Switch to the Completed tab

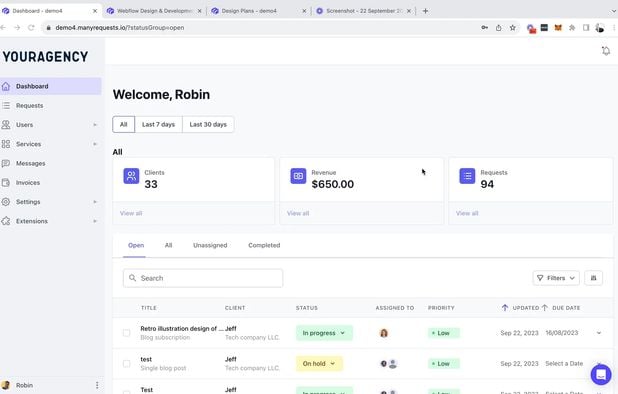pyautogui.click(x=264, y=245)
